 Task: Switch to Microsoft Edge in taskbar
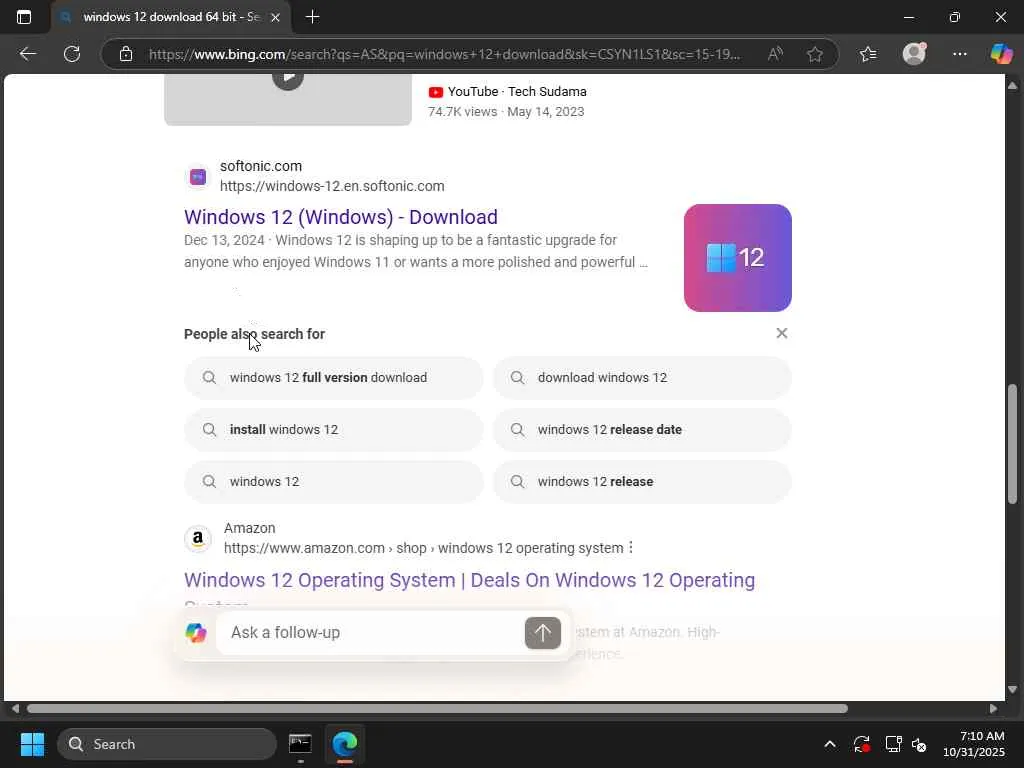click(345, 744)
